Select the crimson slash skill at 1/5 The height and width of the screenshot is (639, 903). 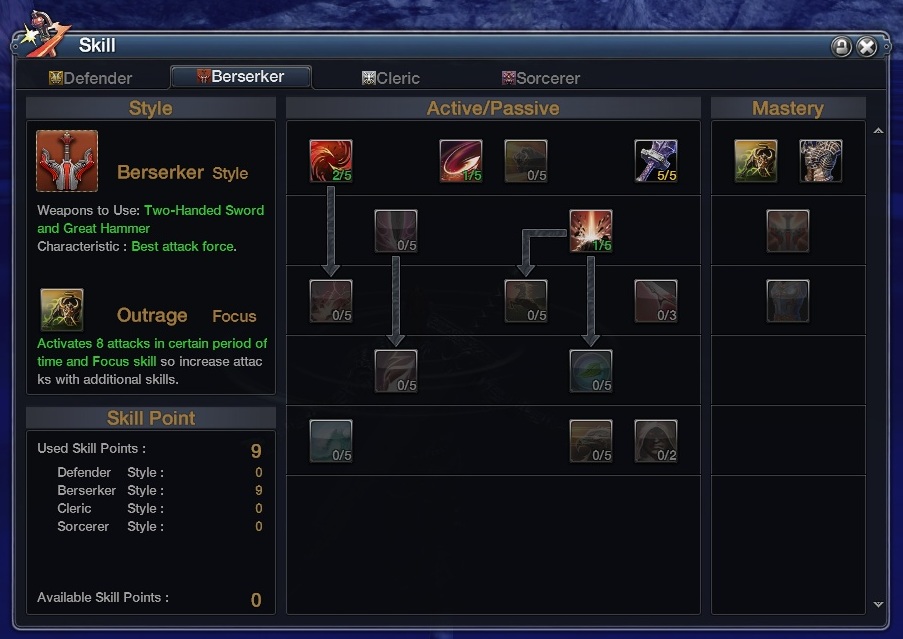point(461,161)
